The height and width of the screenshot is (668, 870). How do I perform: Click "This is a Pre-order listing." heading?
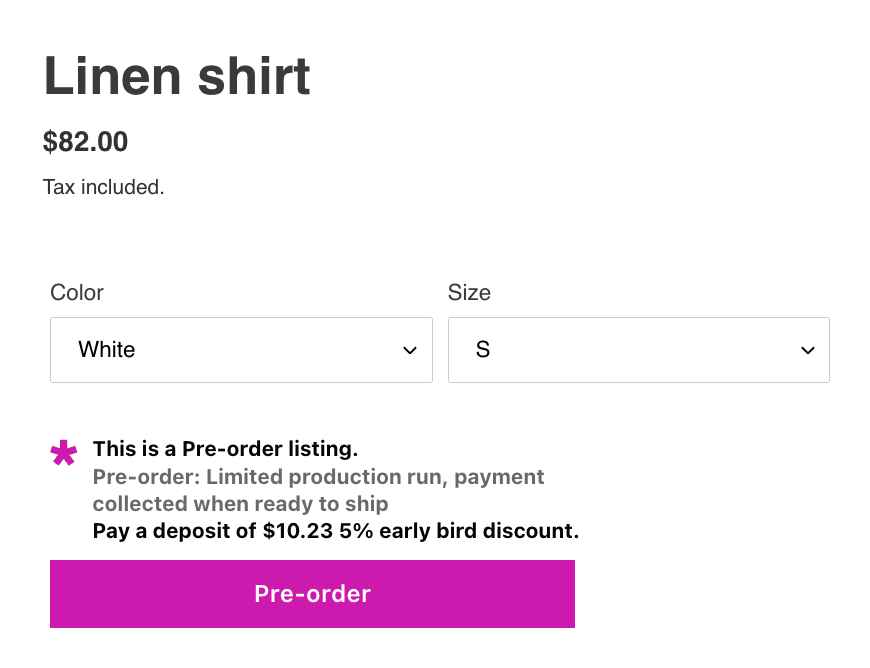coord(225,449)
